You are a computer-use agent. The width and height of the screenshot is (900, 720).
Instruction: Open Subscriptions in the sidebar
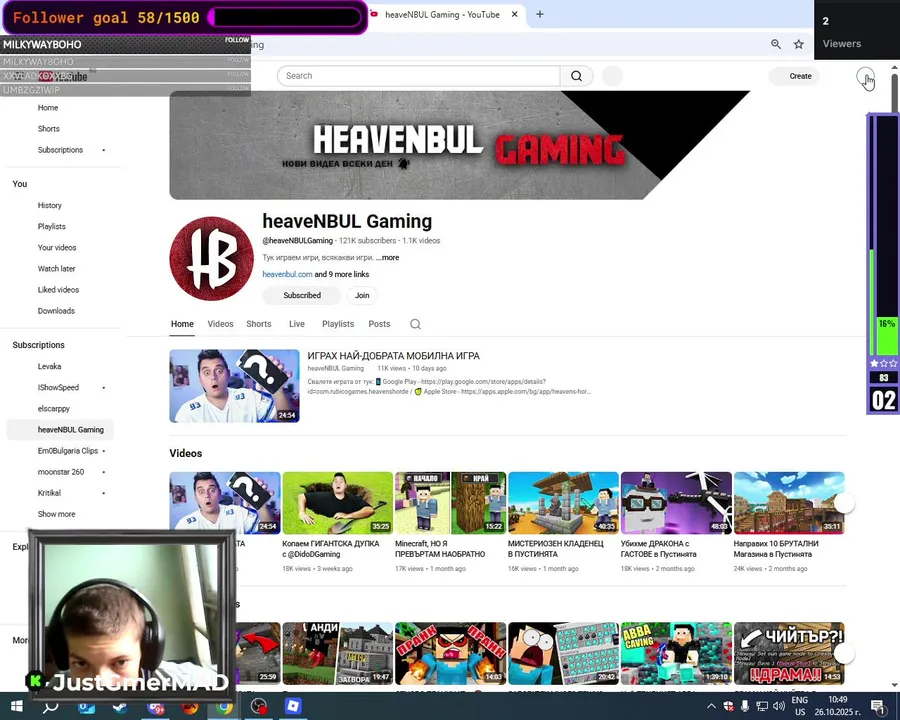tap(60, 150)
